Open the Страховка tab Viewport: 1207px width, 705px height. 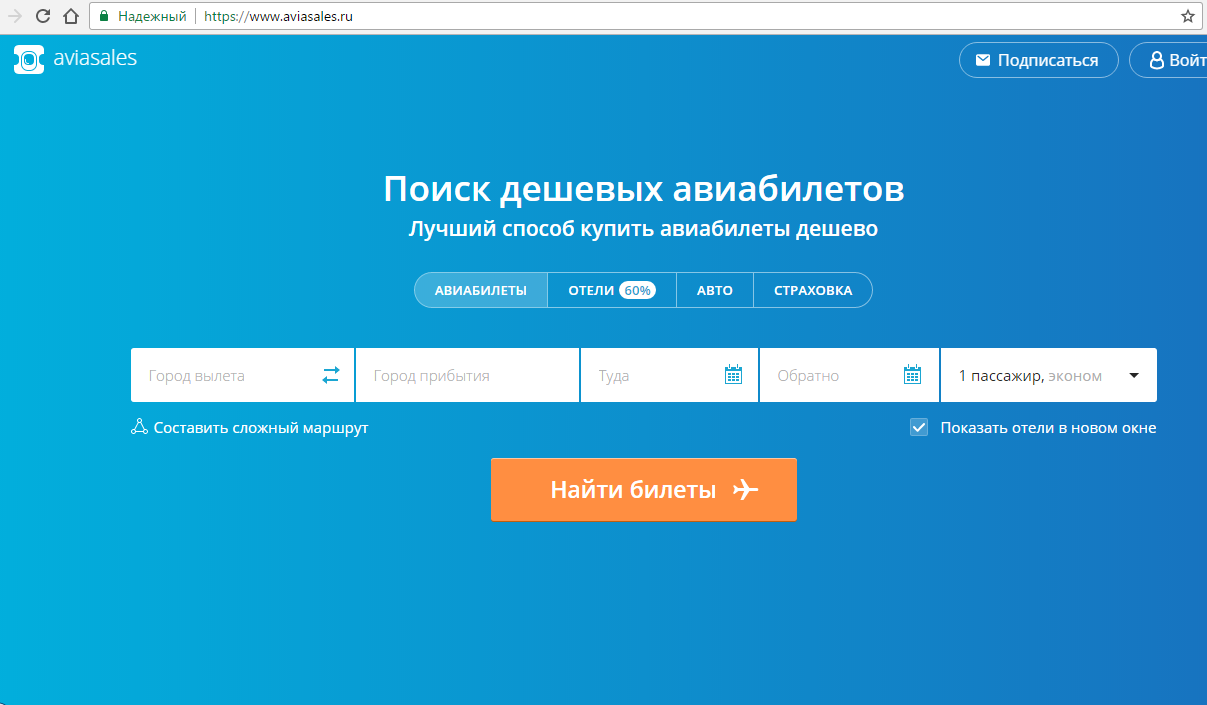pyautogui.click(x=812, y=290)
